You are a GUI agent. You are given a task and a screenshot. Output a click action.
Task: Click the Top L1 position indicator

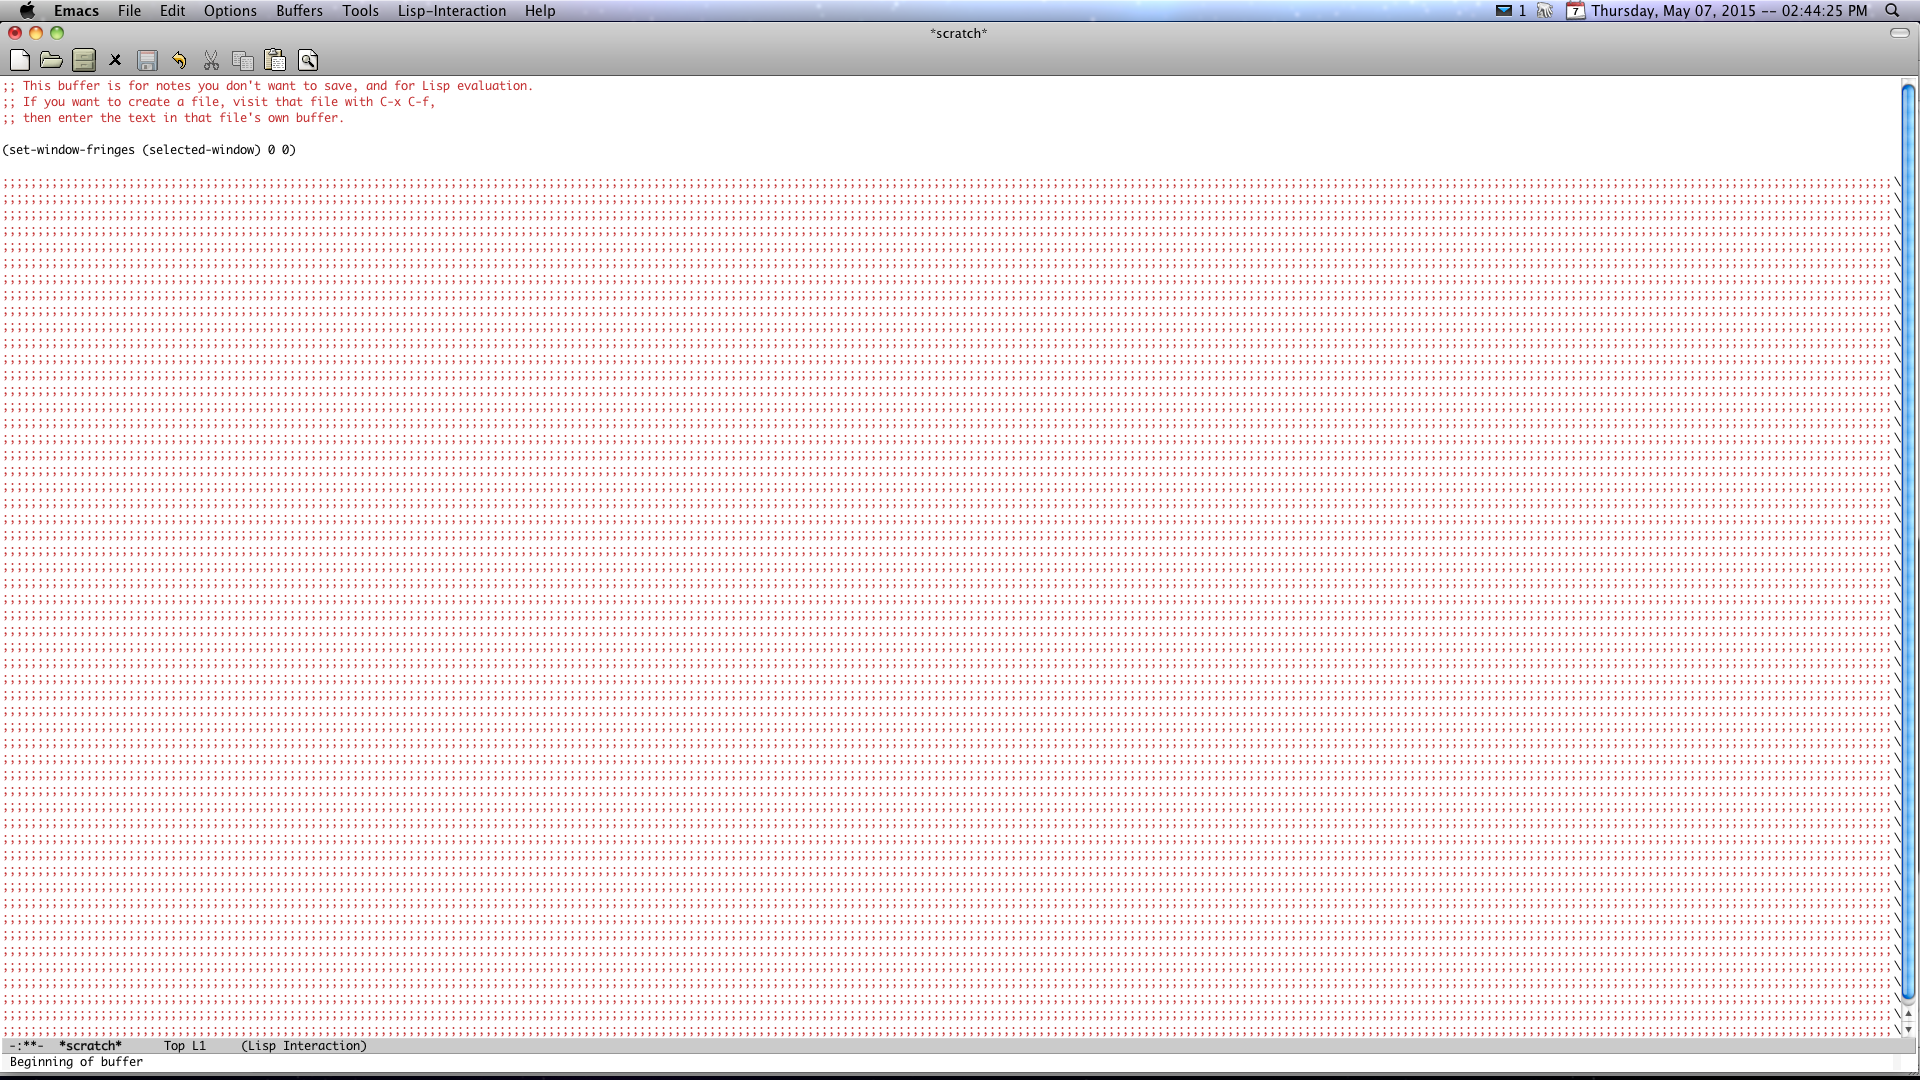(x=185, y=1046)
